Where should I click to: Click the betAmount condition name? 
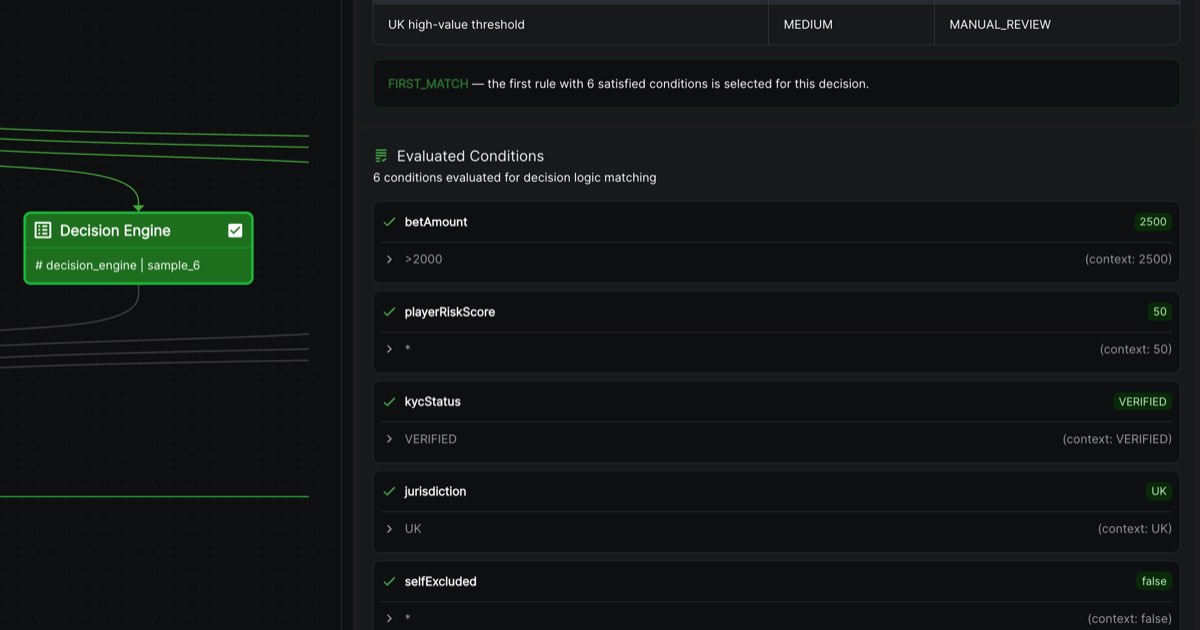coord(436,222)
